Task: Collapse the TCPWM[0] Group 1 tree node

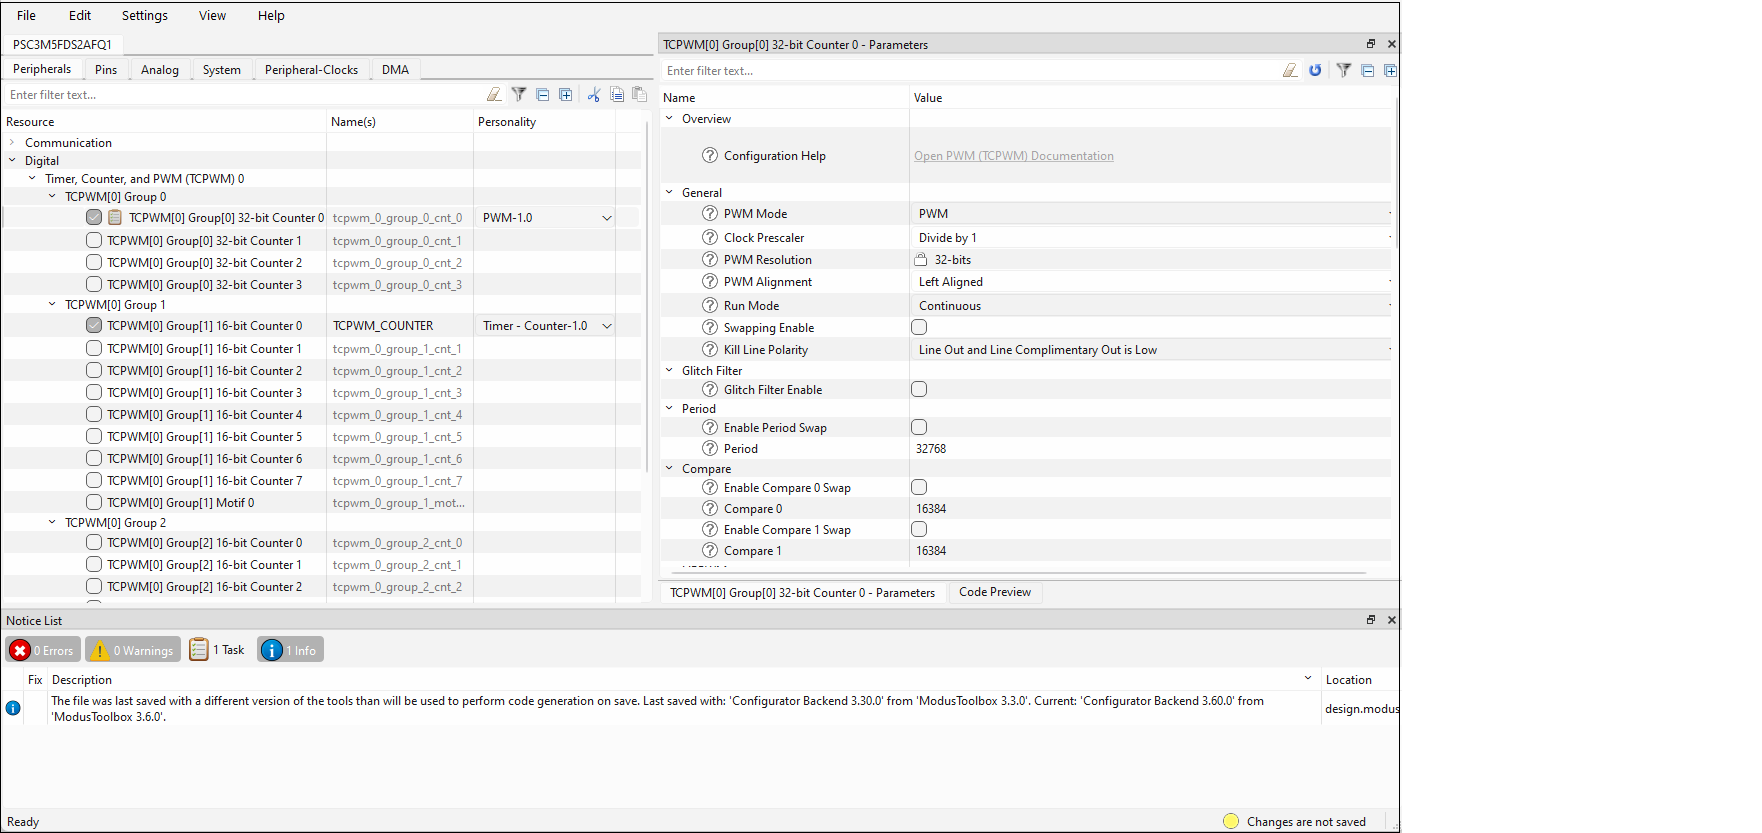Action: click(52, 305)
